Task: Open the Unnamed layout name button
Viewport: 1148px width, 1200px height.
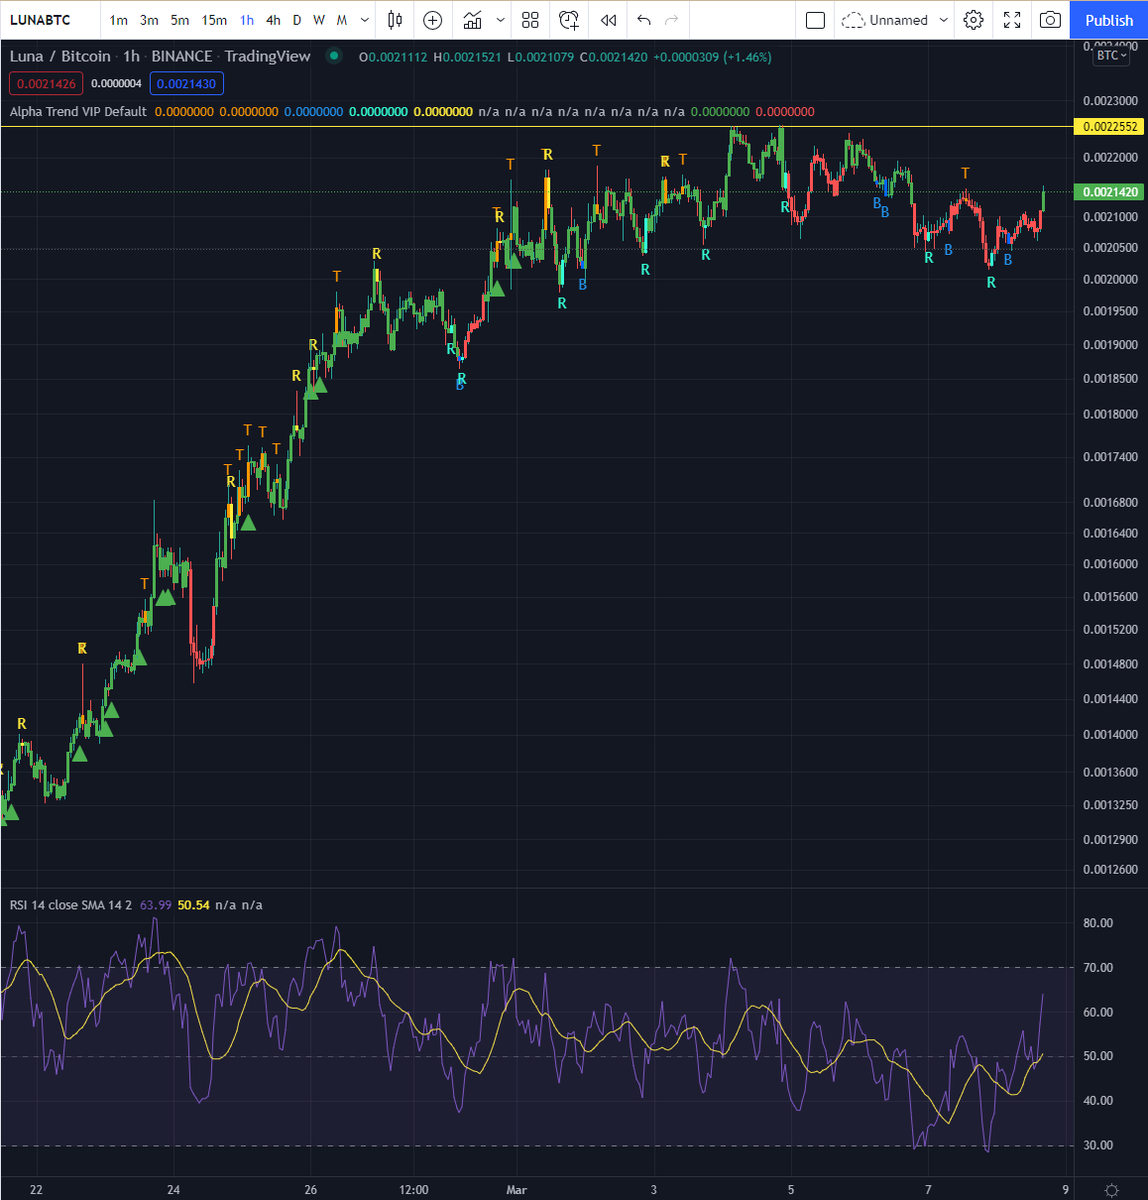Action: point(898,20)
